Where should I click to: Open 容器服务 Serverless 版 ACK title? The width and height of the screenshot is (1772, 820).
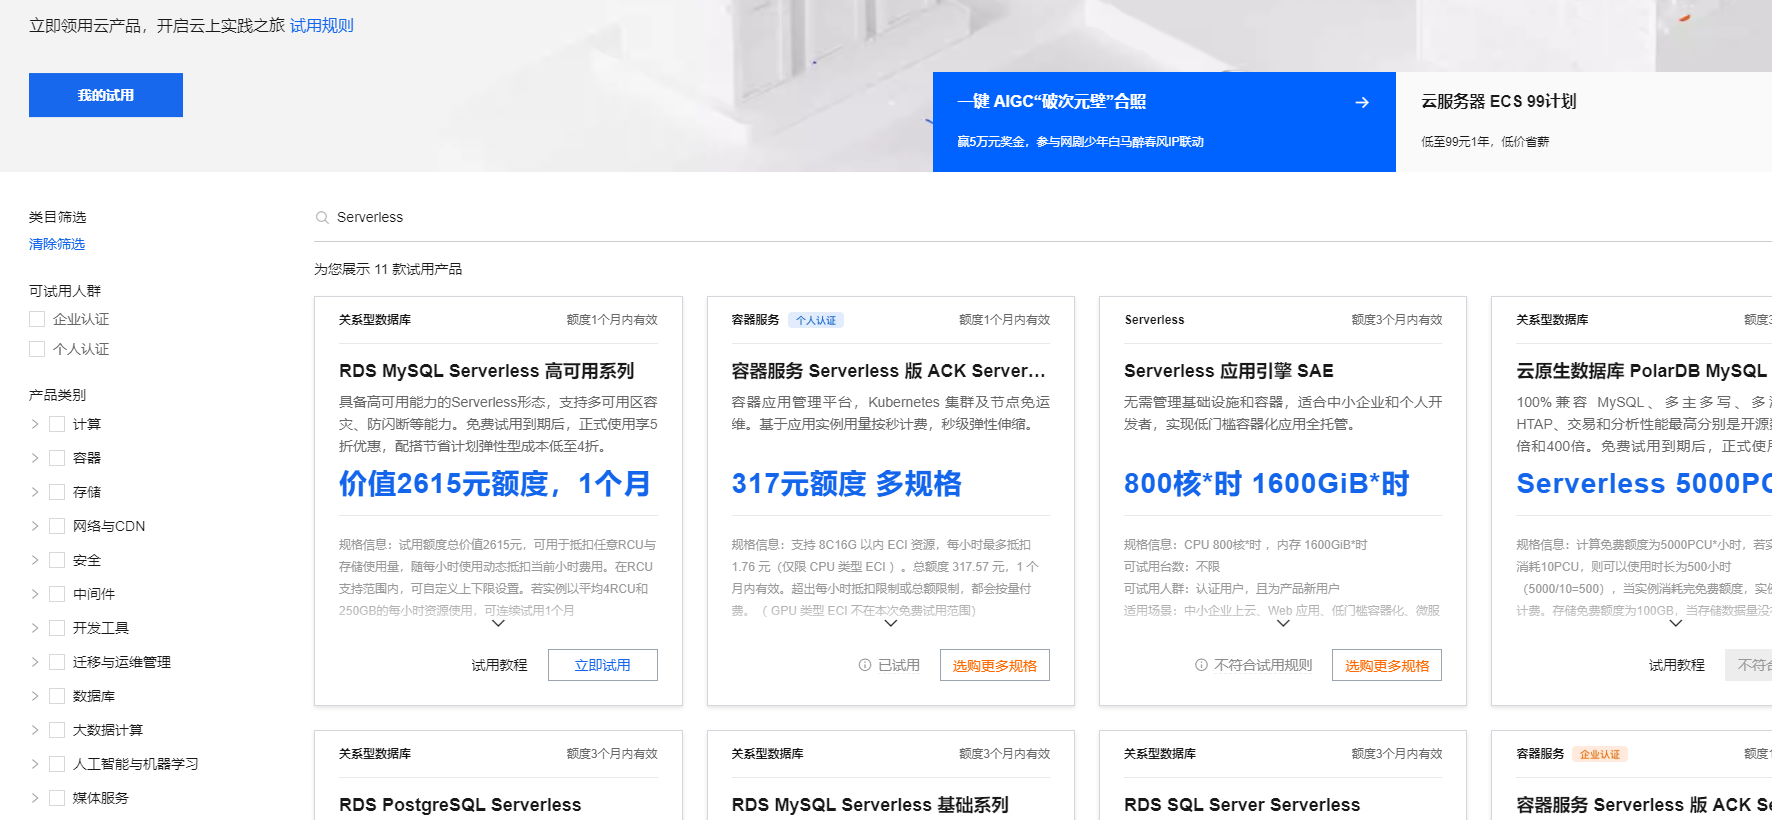pyautogui.click(x=889, y=371)
